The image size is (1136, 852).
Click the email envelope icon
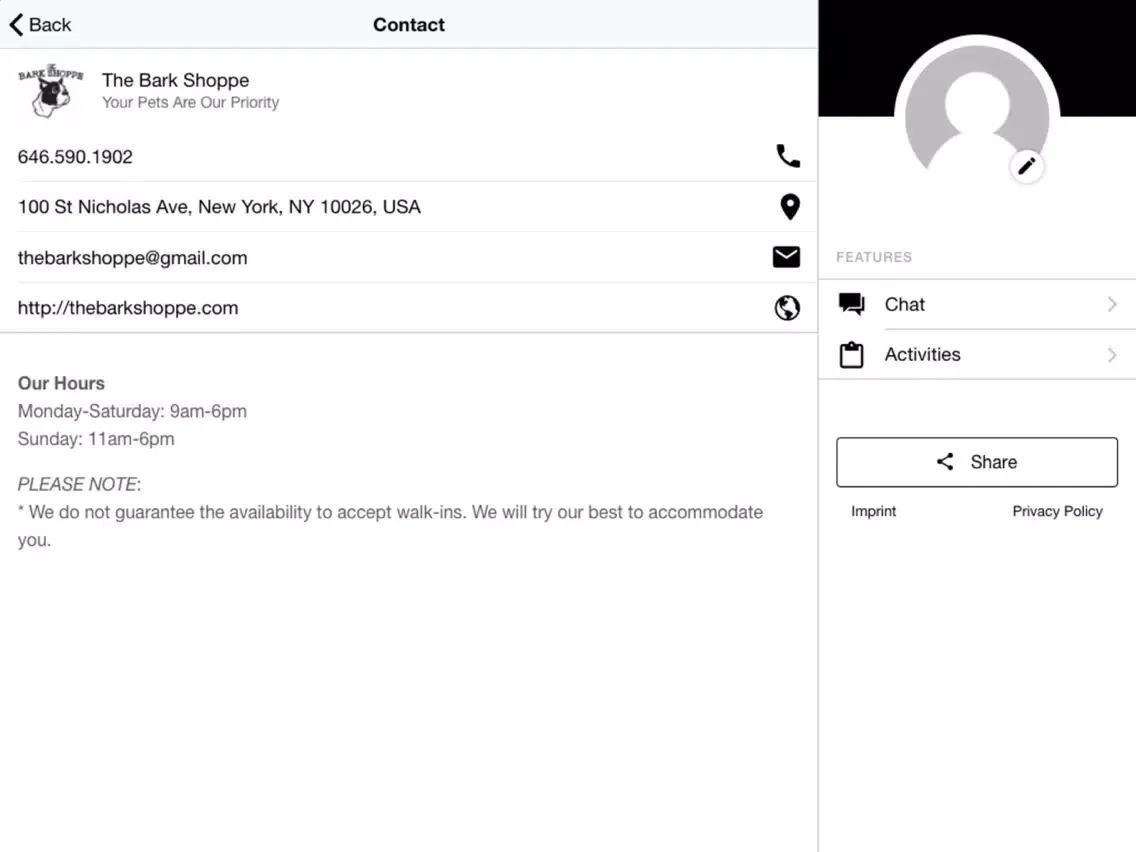(x=786, y=258)
